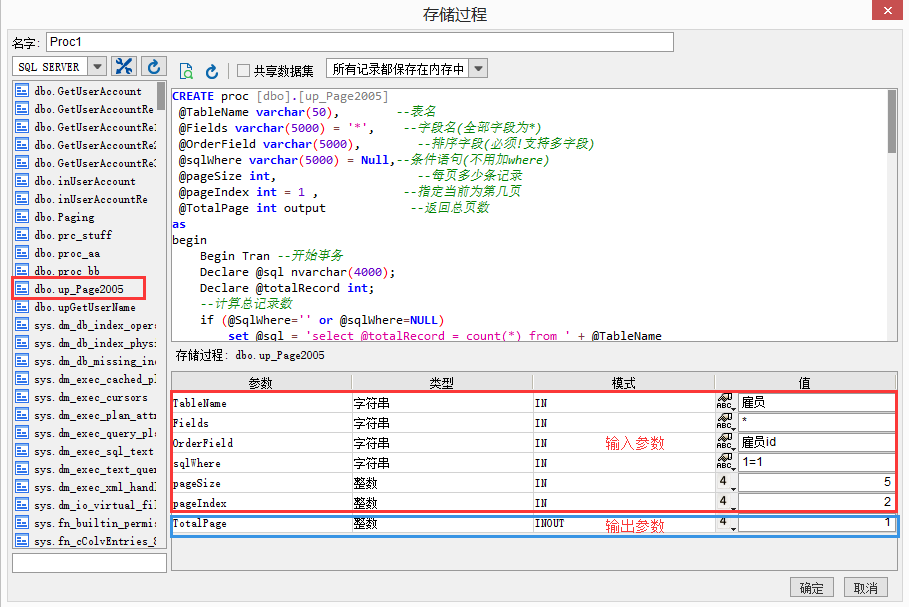
Task: Select dbo.up_Page2005 in the procedure list
Action: click(x=78, y=289)
